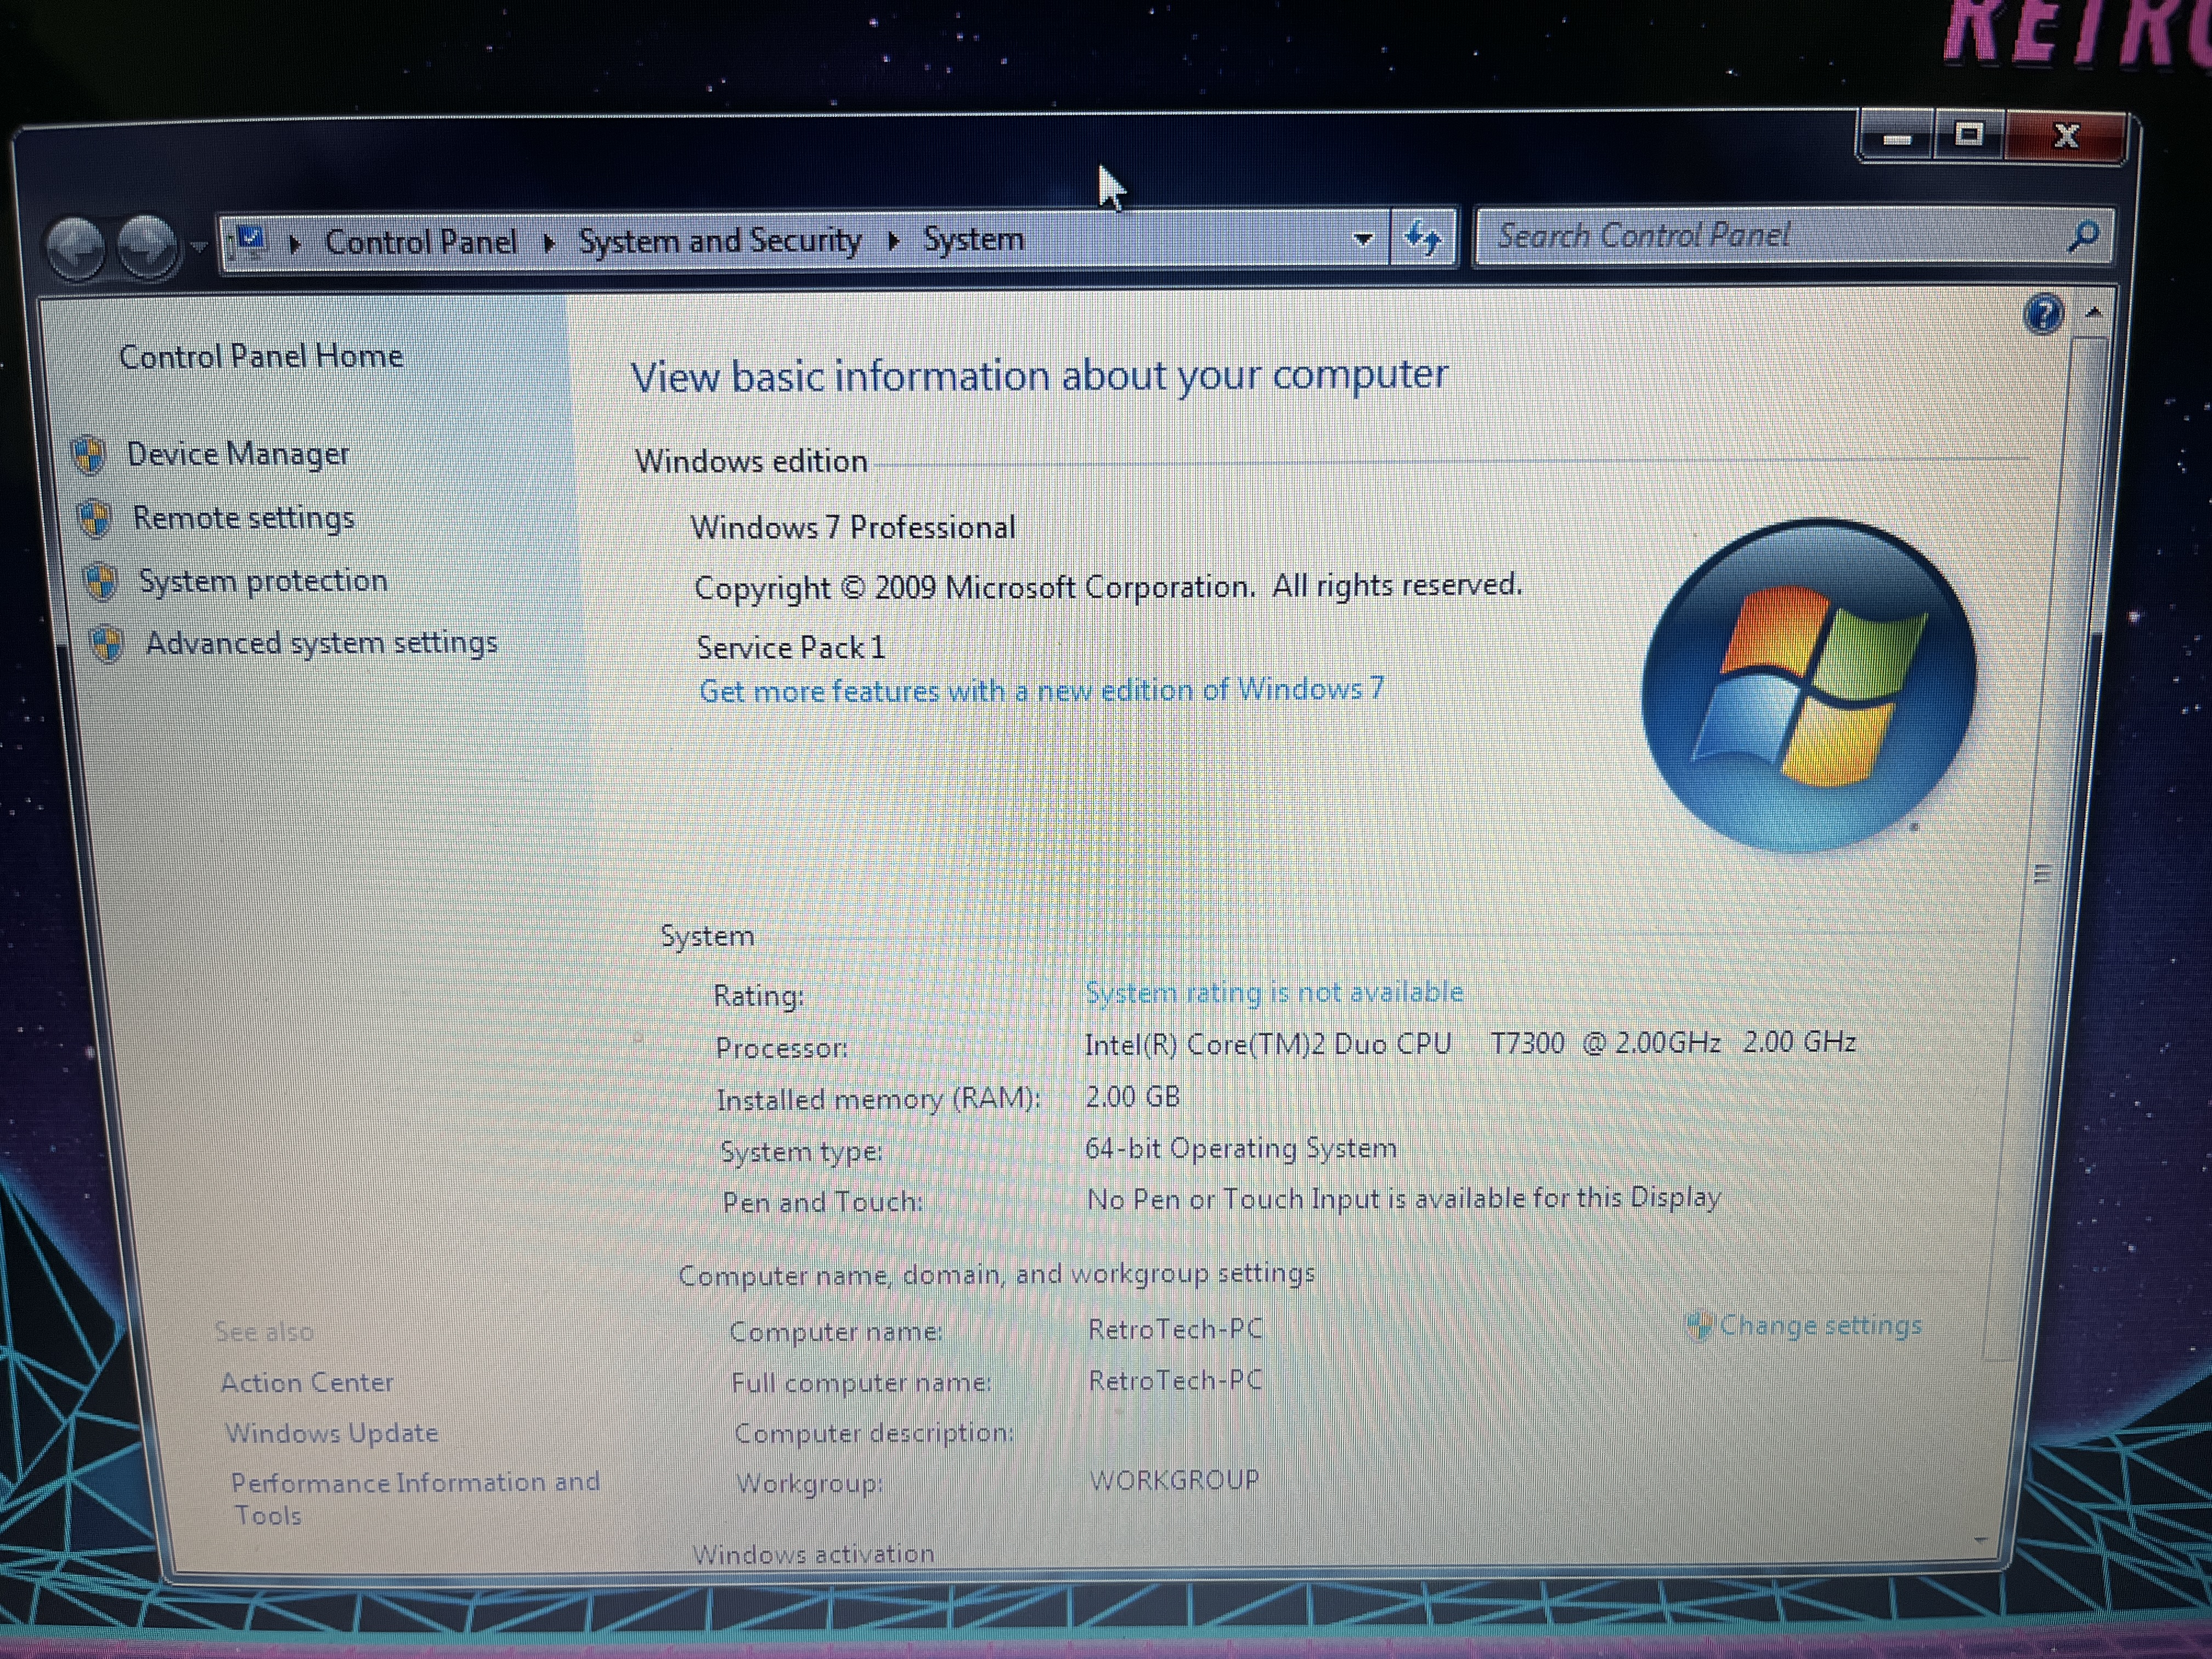Go to Control Panel breadcrumb
Screen dimensions: 2212x1659
(421, 241)
